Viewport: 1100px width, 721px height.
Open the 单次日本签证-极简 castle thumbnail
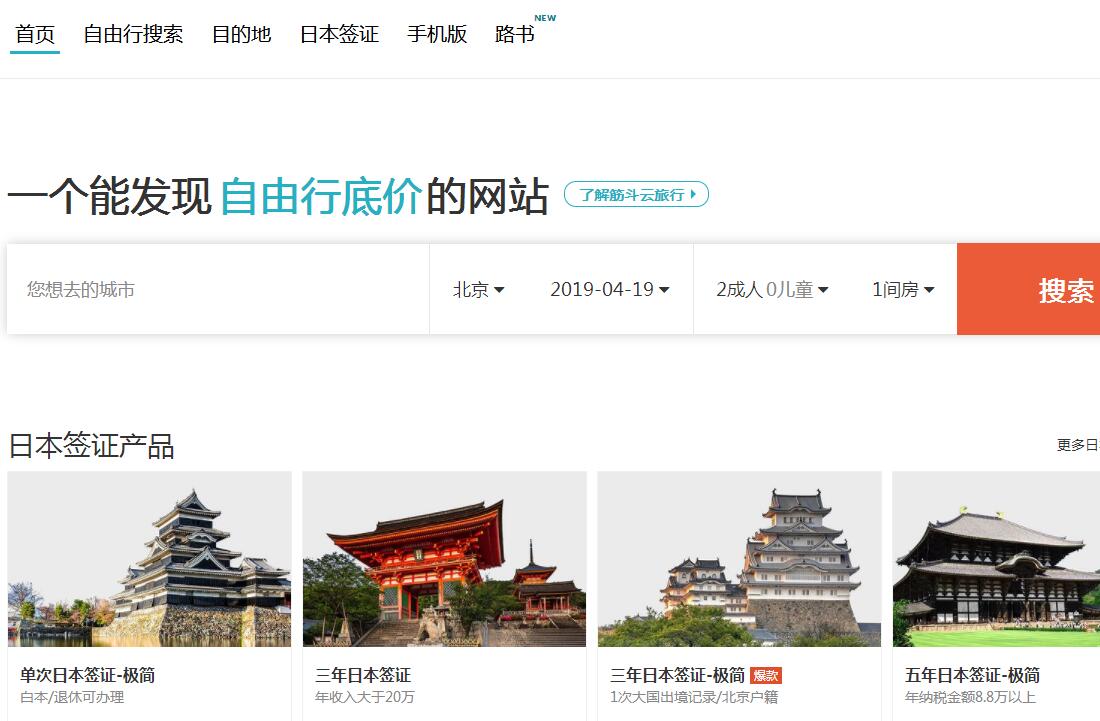coord(149,559)
